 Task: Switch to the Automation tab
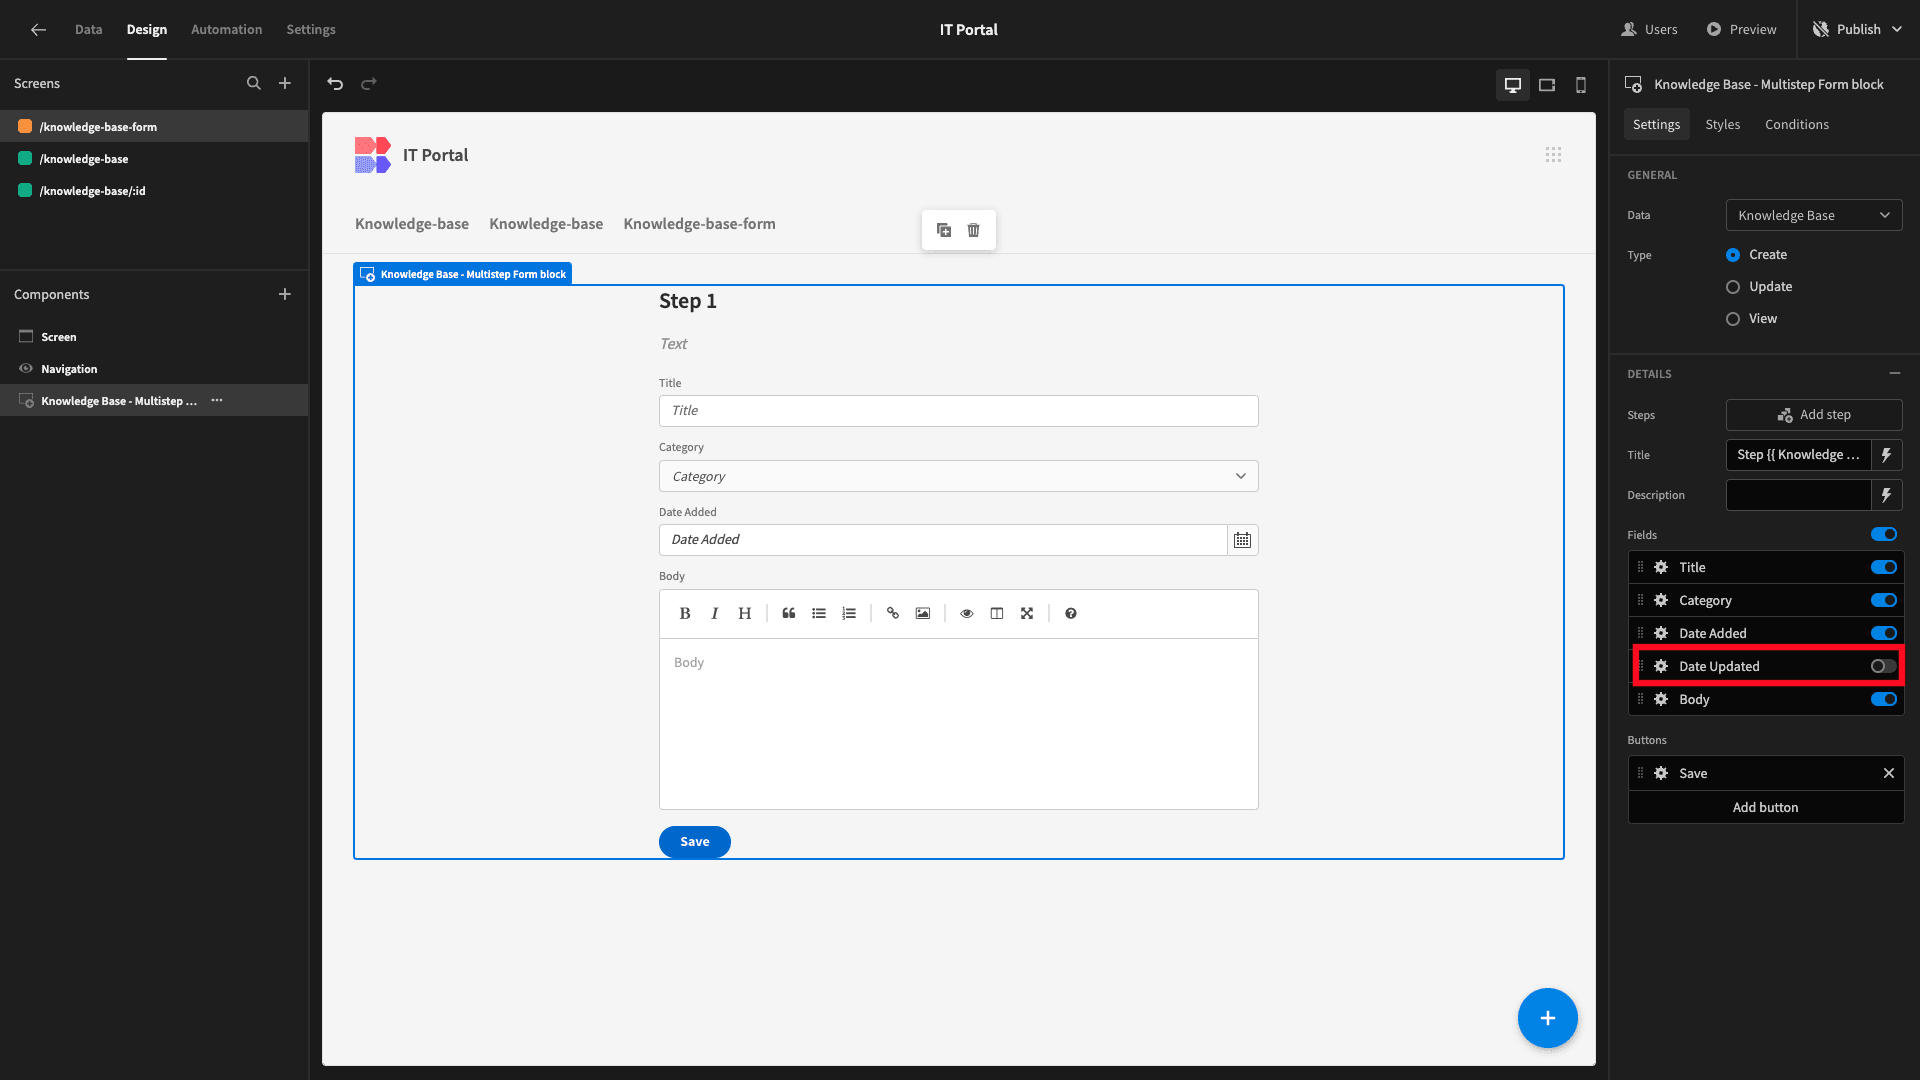(x=226, y=30)
